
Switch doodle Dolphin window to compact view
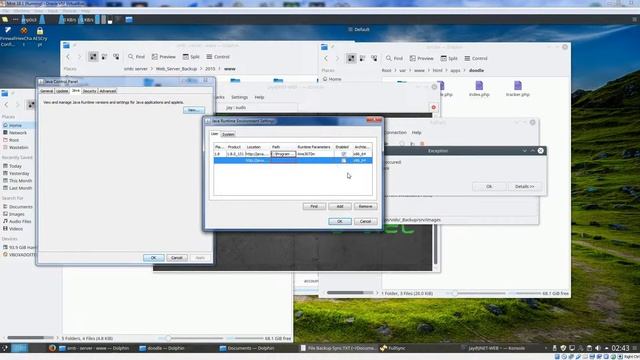click(x=362, y=58)
